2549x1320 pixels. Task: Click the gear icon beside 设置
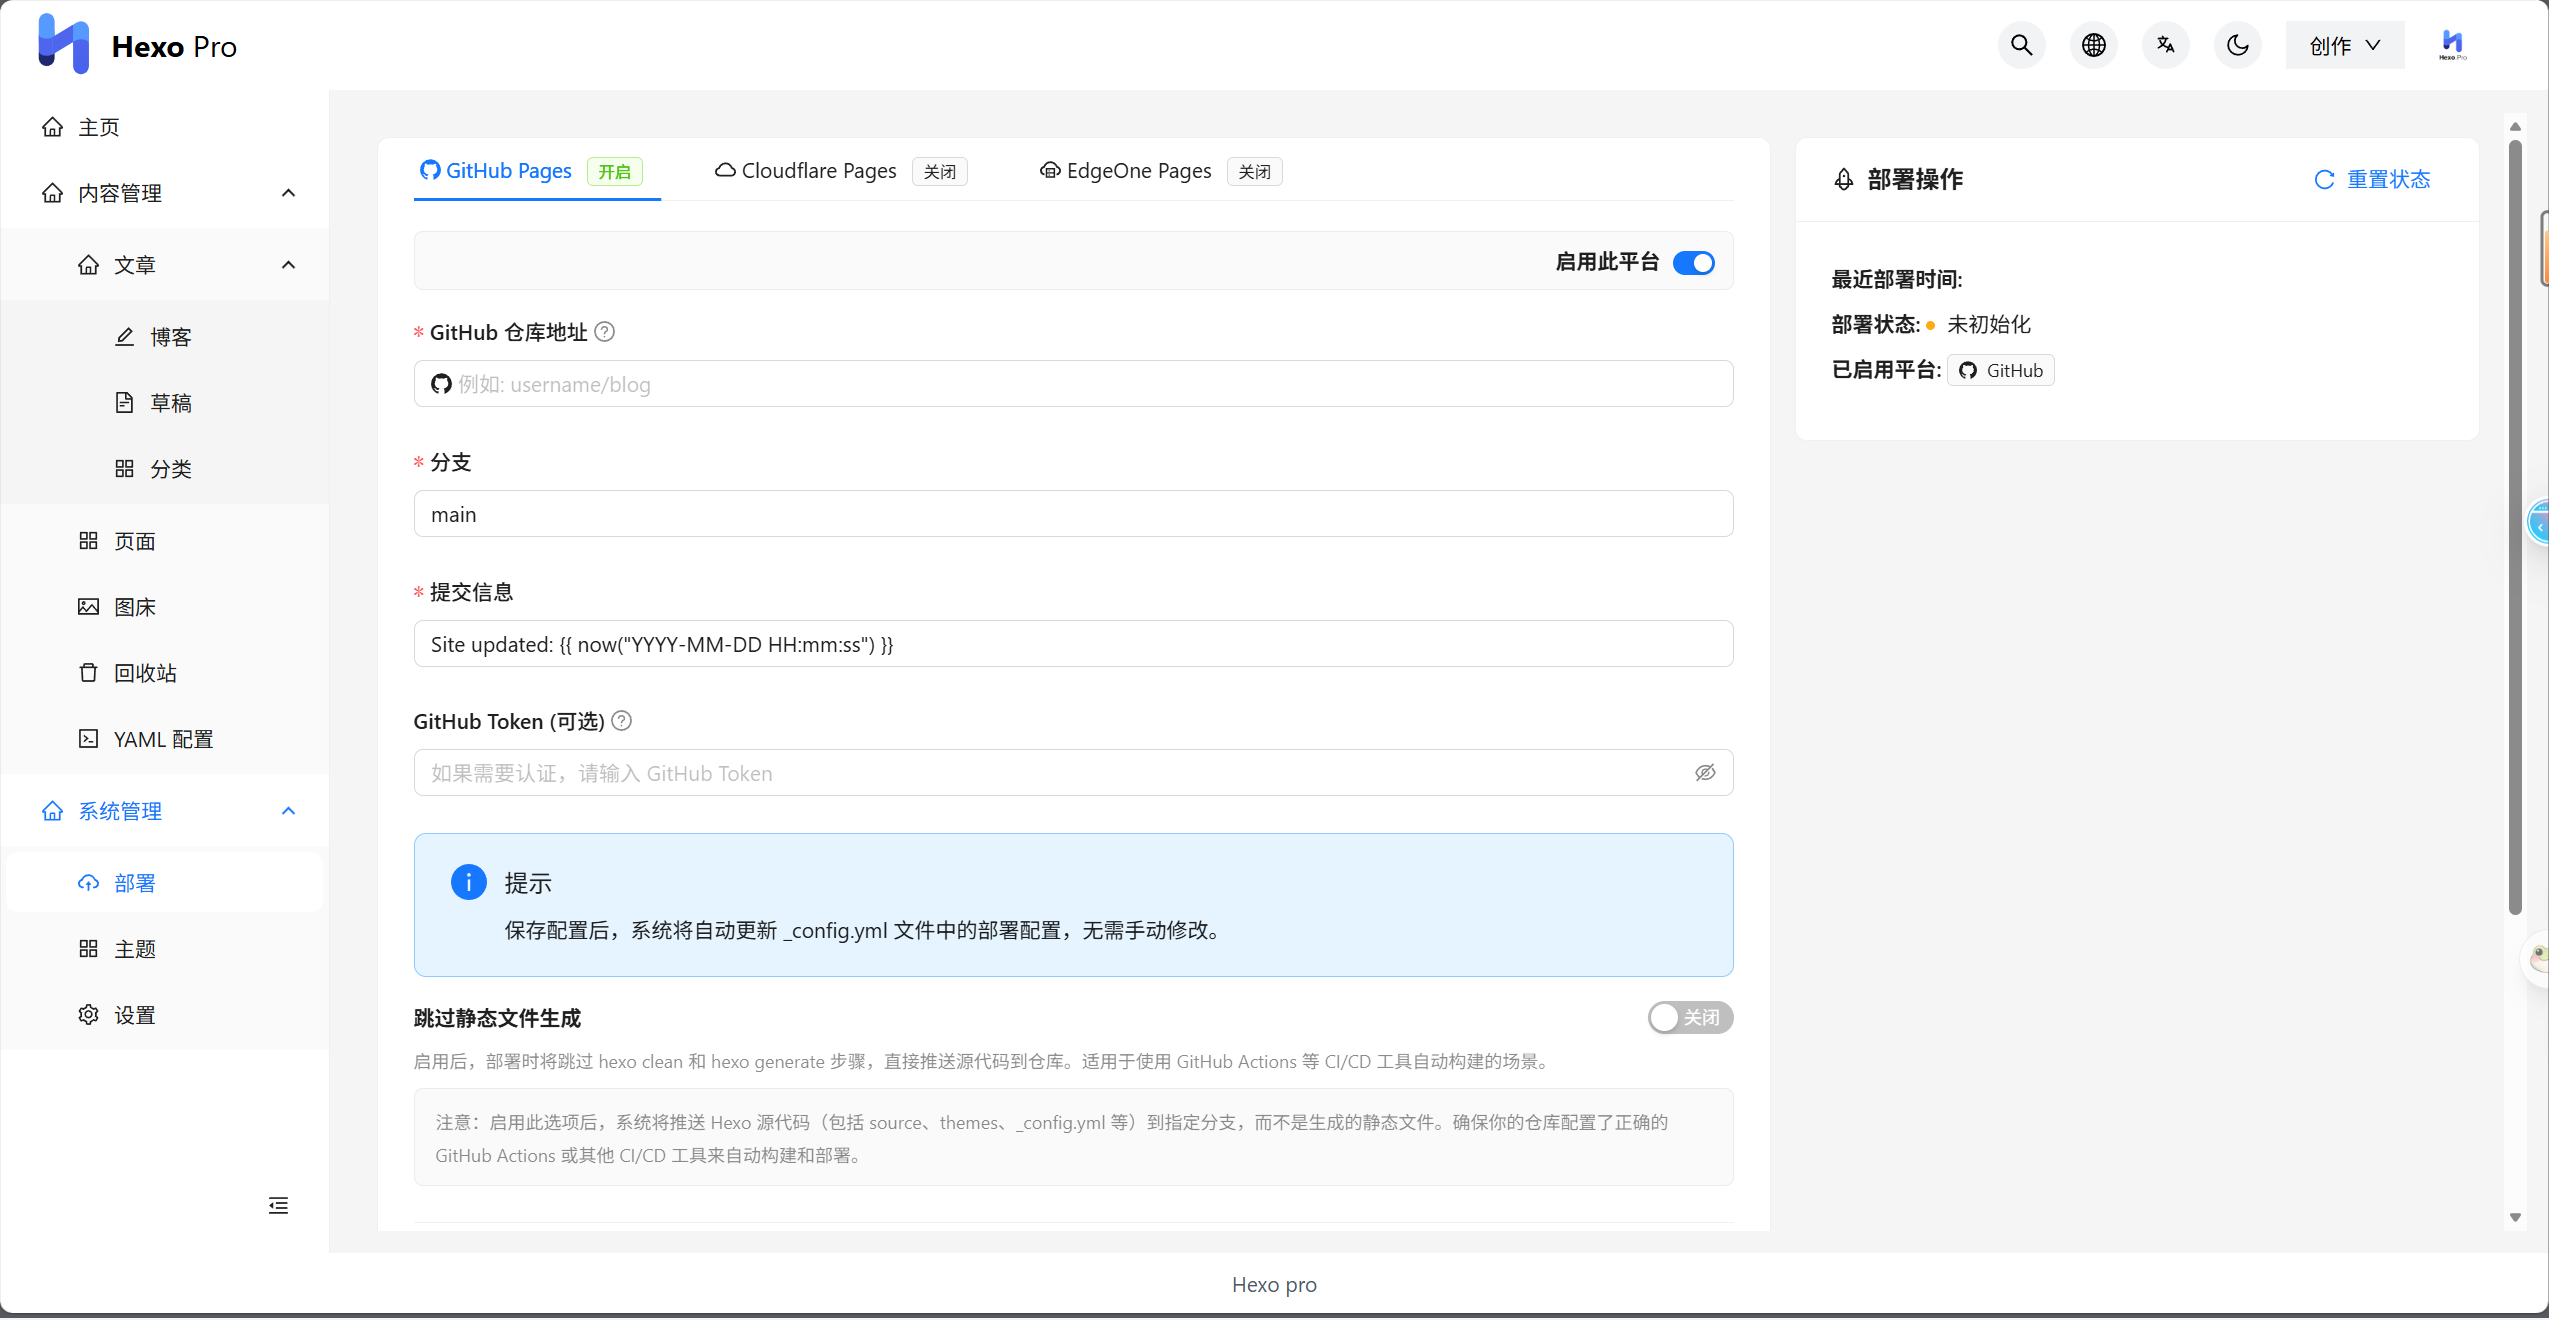click(x=88, y=1015)
